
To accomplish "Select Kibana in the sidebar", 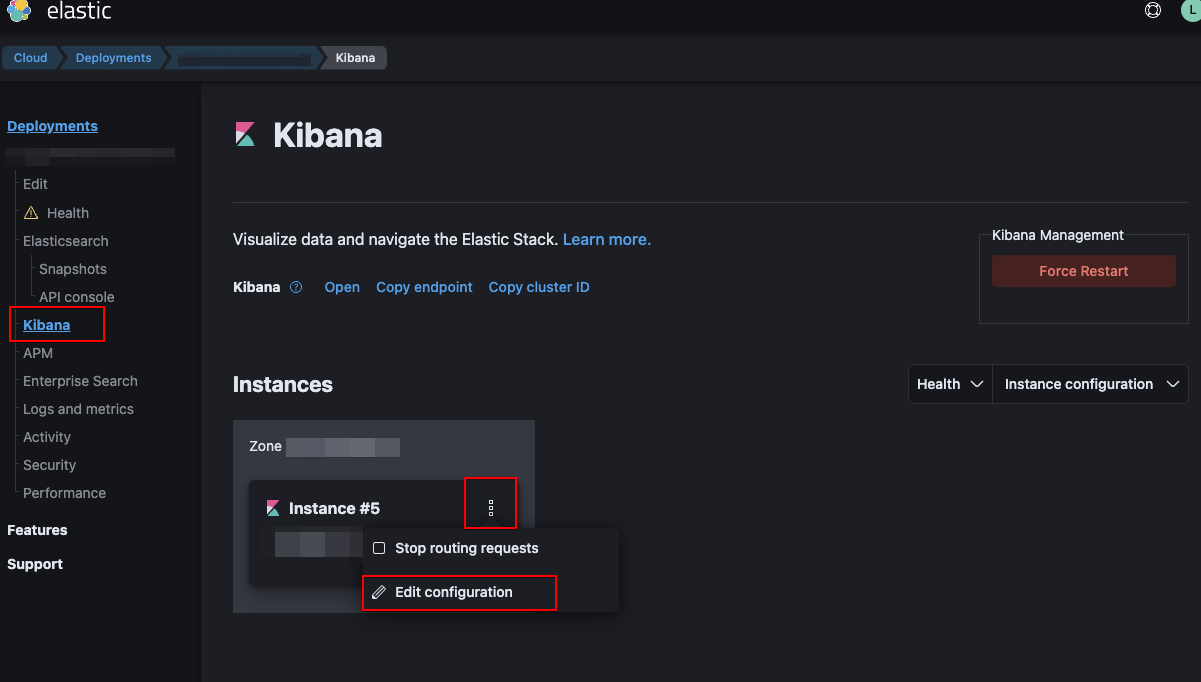I will [x=47, y=325].
